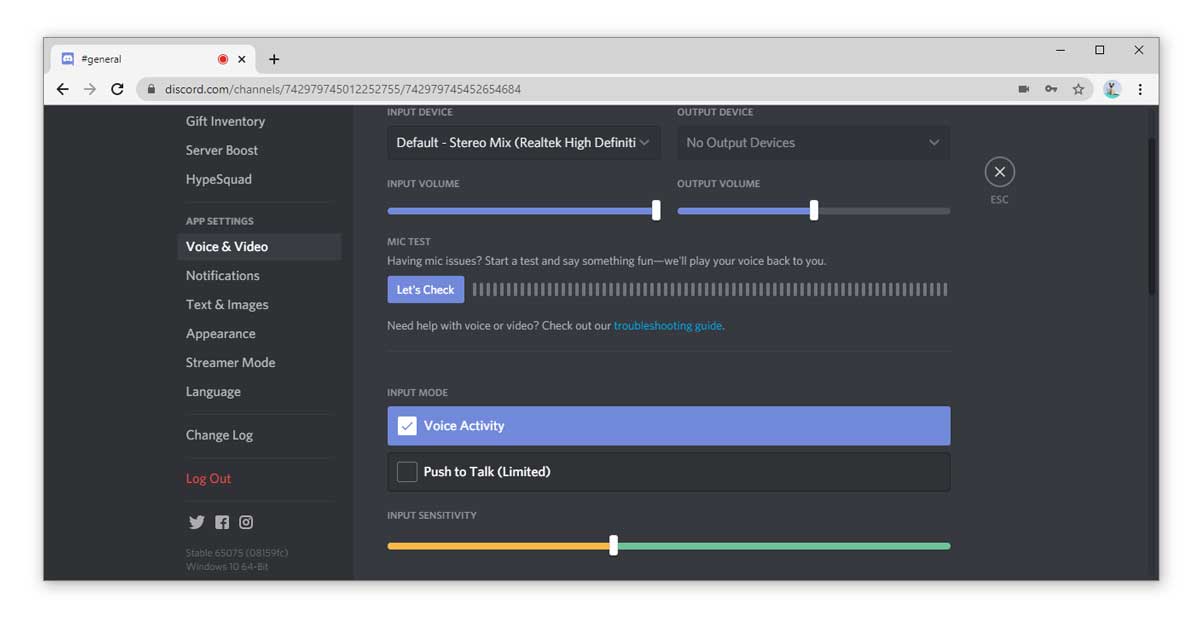The width and height of the screenshot is (1200, 619).
Task: Click the Input Sensitivity slider handle
Action: coord(613,545)
